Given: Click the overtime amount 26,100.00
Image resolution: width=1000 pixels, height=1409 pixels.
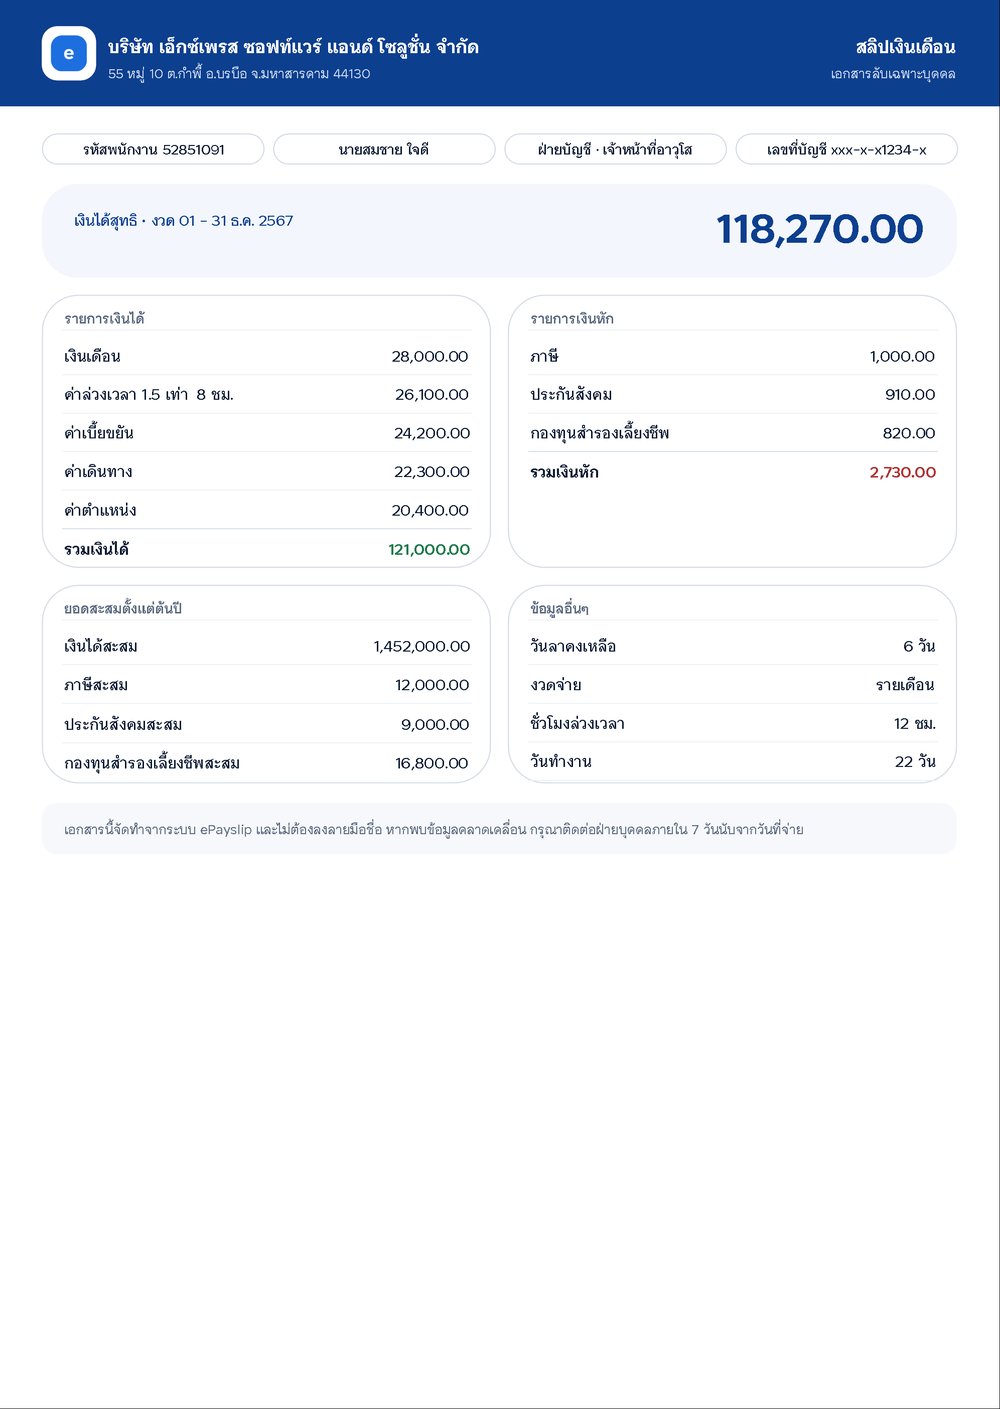Looking at the screenshot, I should (432, 394).
